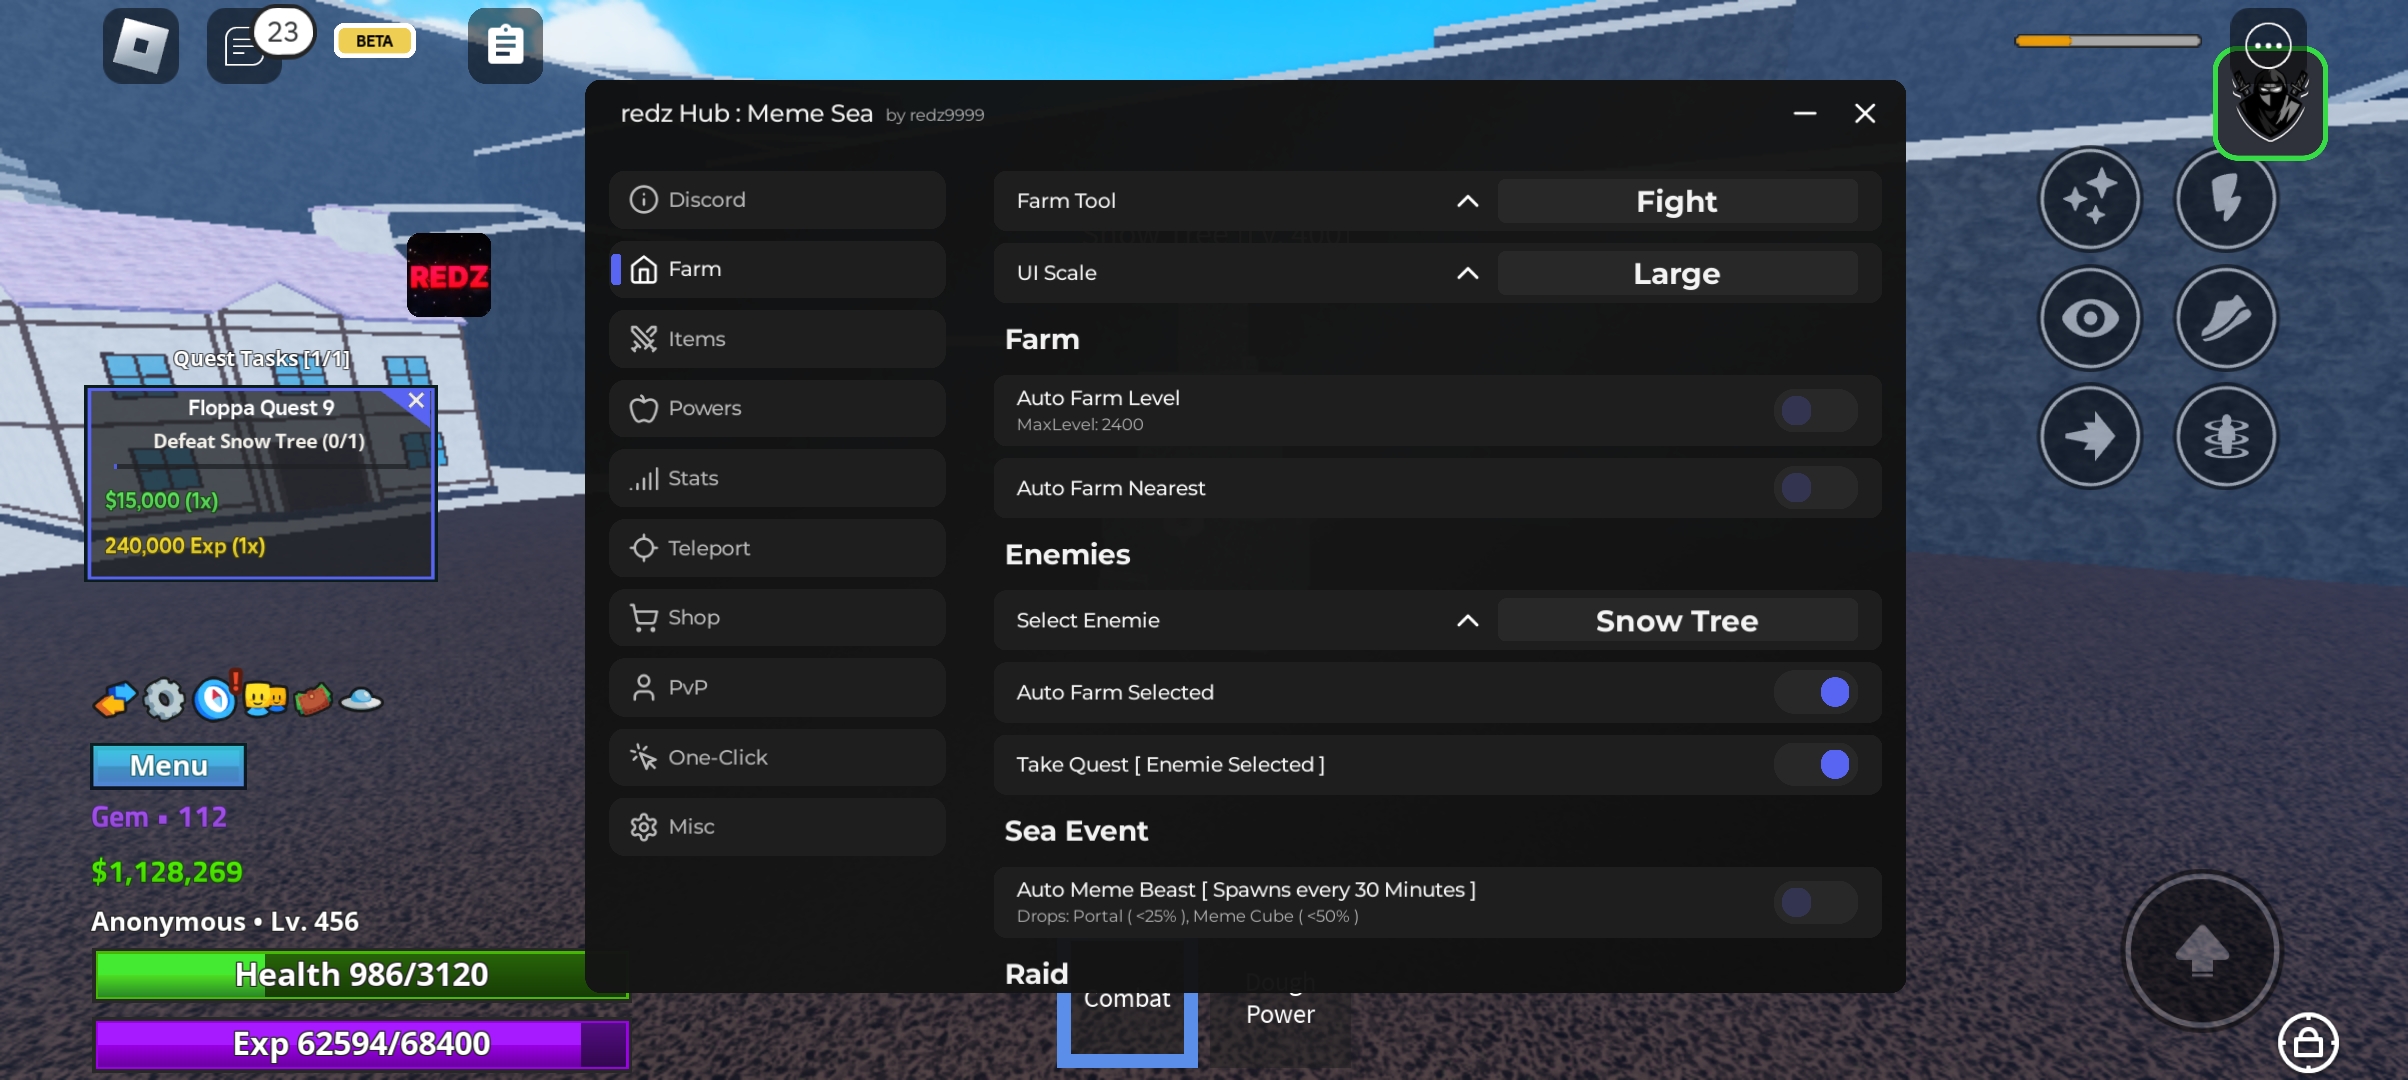Open the Roblox menu icon
The height and width of the screenshot is (1080, 2408).
[141, 46]
